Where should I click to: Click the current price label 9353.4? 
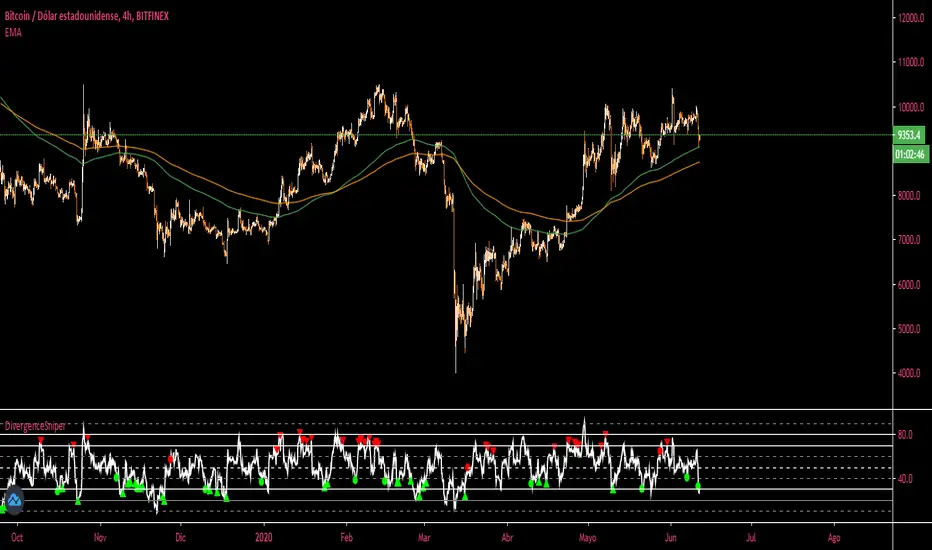coord(909,135)
